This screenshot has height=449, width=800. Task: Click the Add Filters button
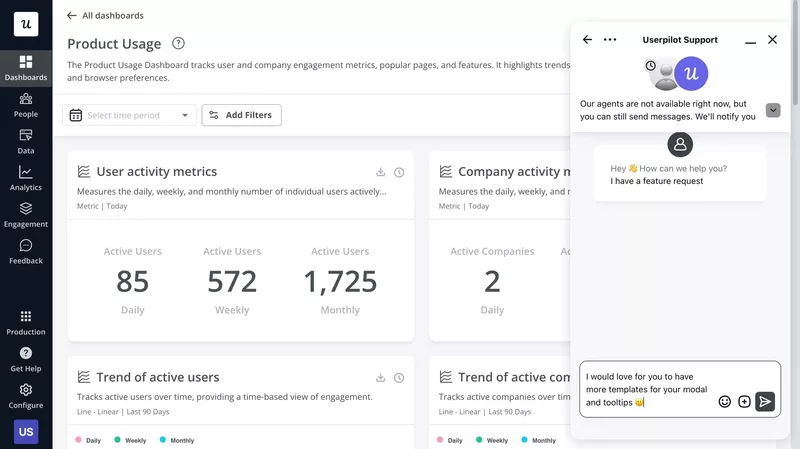[241, 115]
